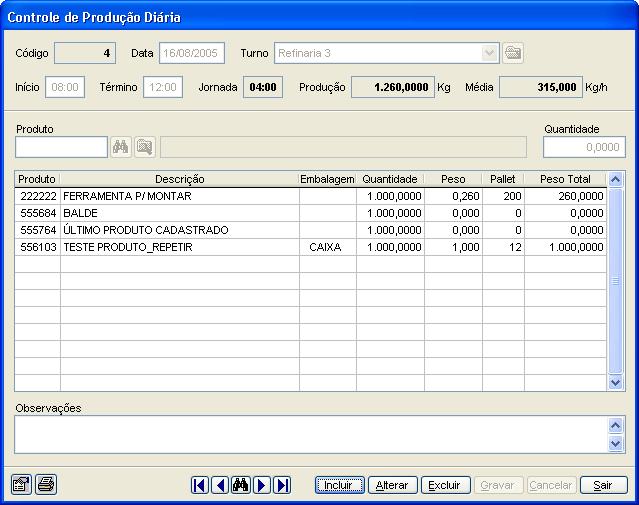The height and width of the screenshot is (505, 639).
Task: Click the Término time field
Action: [163, 87]
